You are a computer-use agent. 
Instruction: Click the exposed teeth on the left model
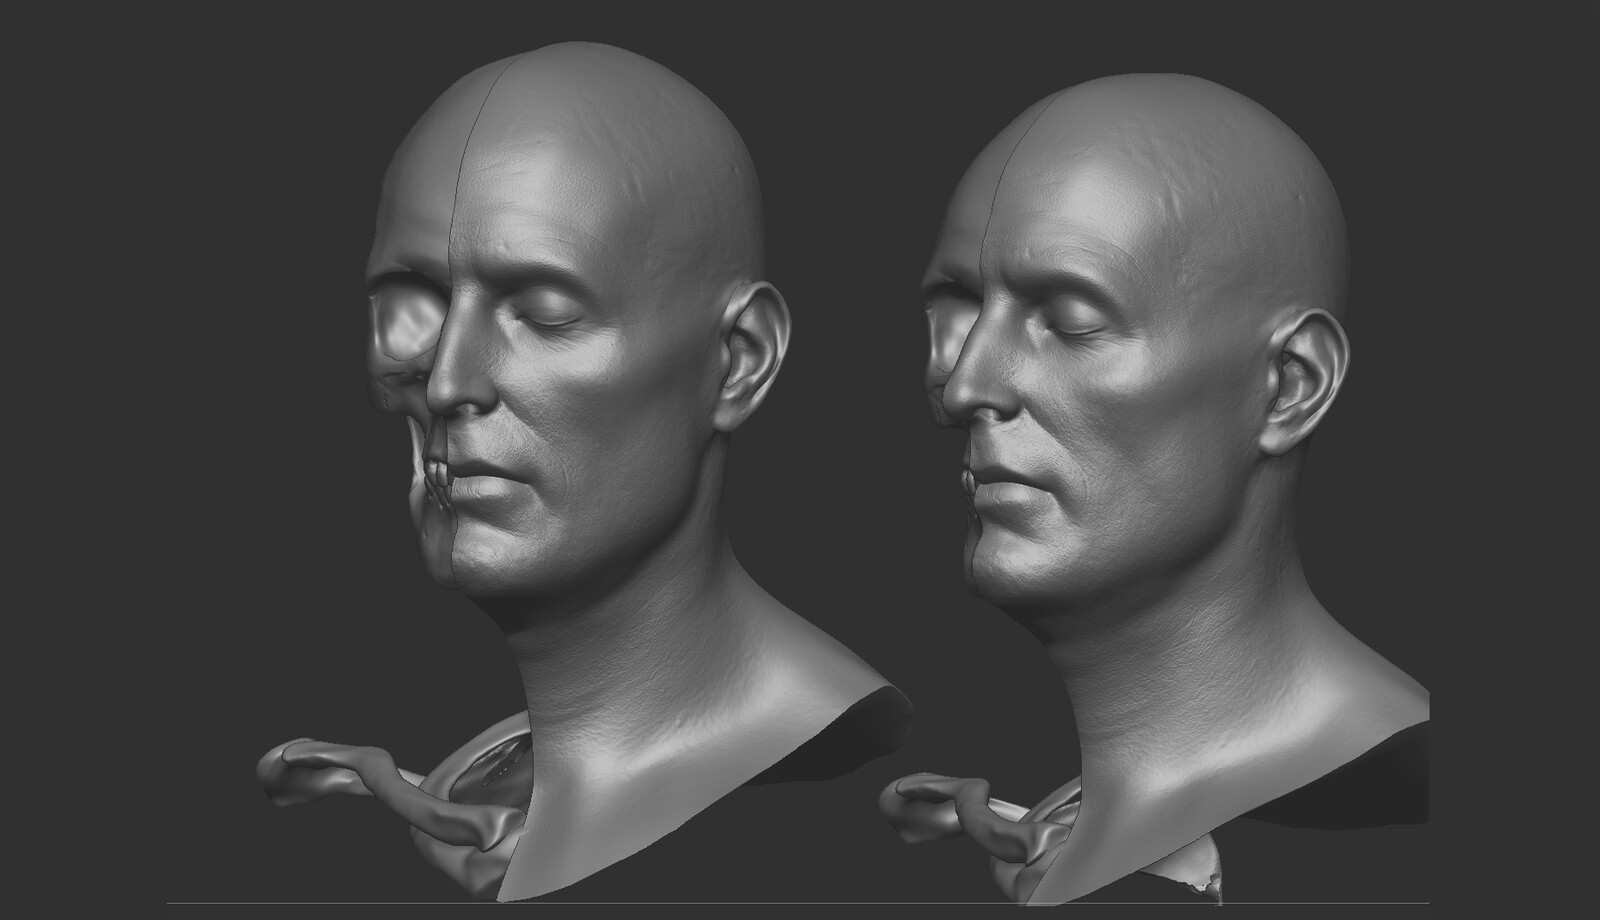440,470
